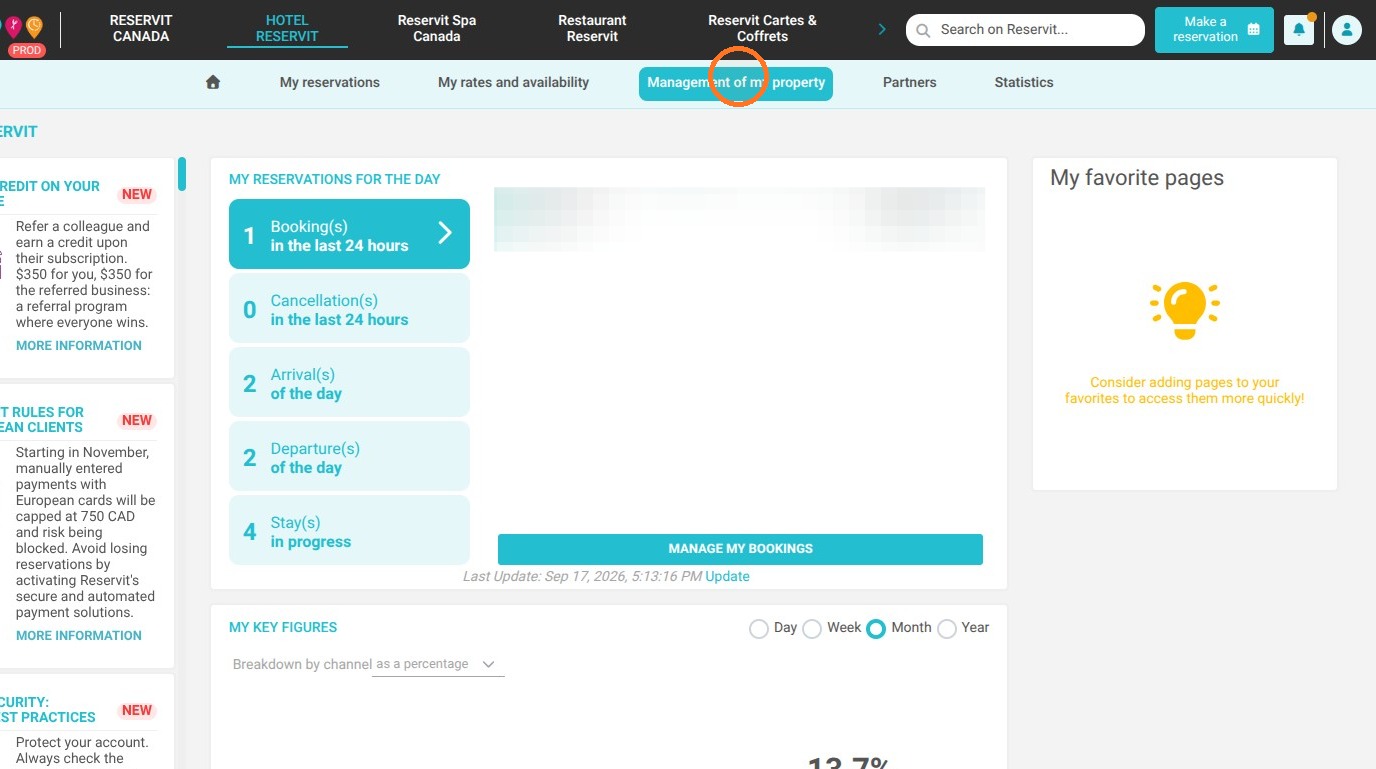This screenshot has width=1376, height=769.
Task: Click the MY RESERVATIONS FOR THE DAY heading
Action: (335, 180)
